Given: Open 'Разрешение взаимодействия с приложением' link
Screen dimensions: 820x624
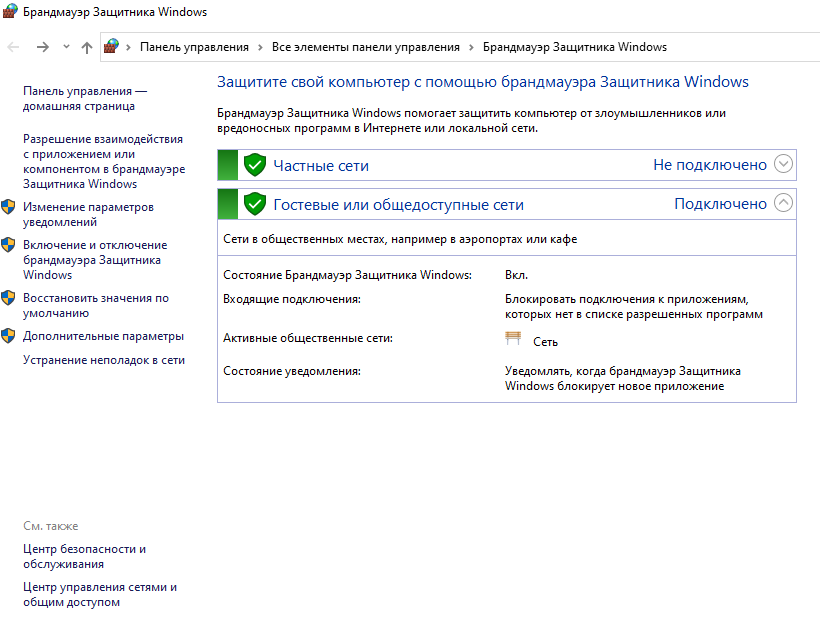Looking at the screenshot, I should coord(104,162).
